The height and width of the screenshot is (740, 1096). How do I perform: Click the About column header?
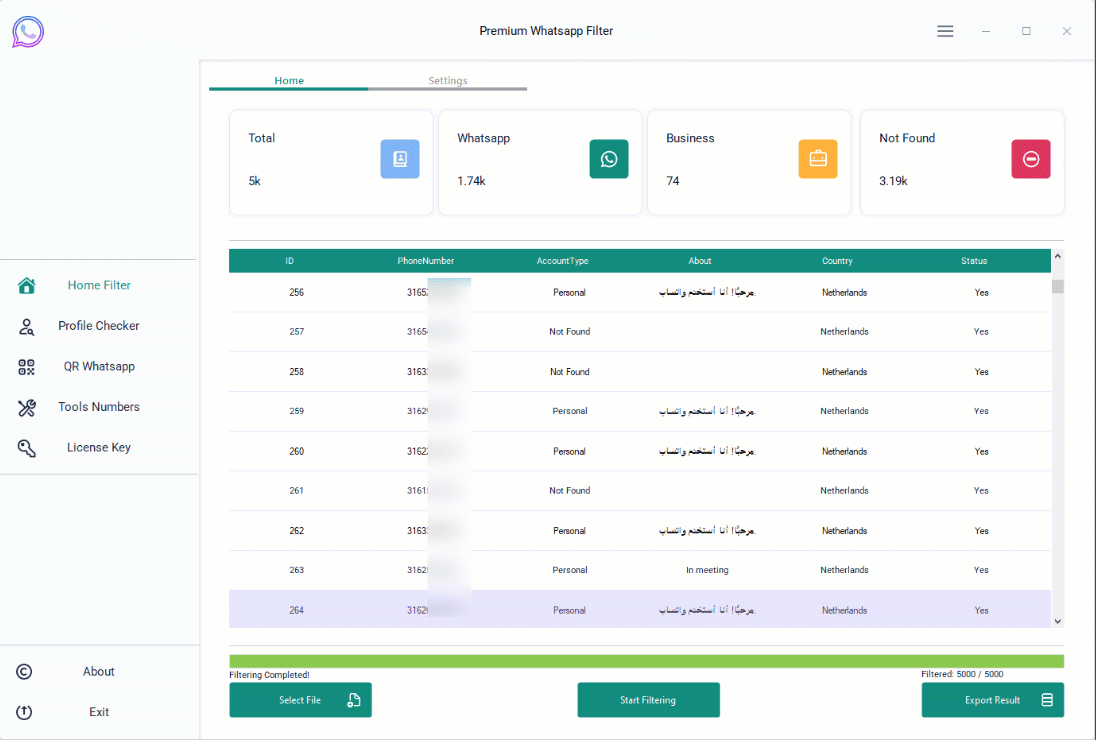coord(700,261)
